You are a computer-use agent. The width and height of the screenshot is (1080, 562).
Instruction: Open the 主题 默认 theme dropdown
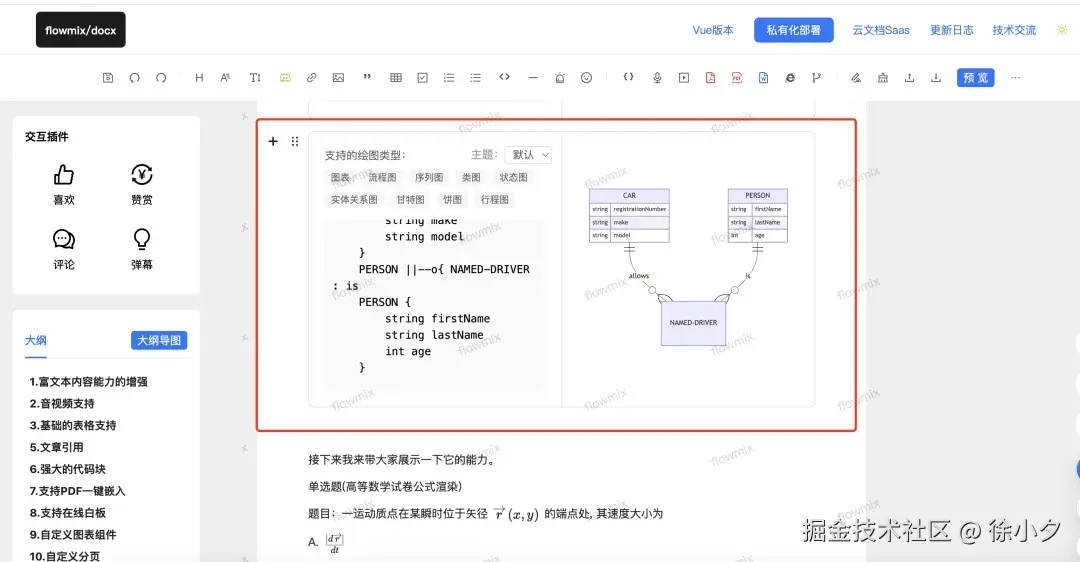528,155
